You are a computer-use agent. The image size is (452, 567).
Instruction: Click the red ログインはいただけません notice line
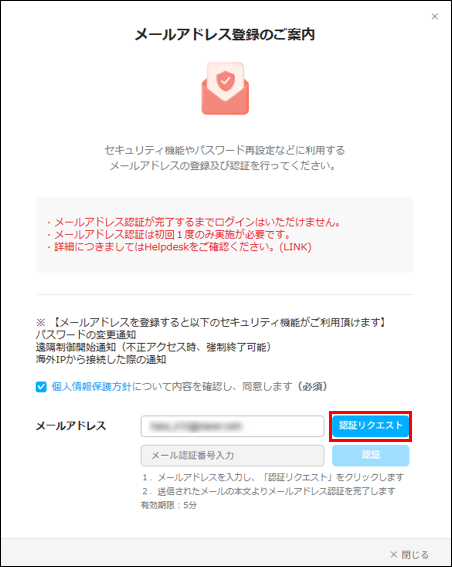click(194, 222)
